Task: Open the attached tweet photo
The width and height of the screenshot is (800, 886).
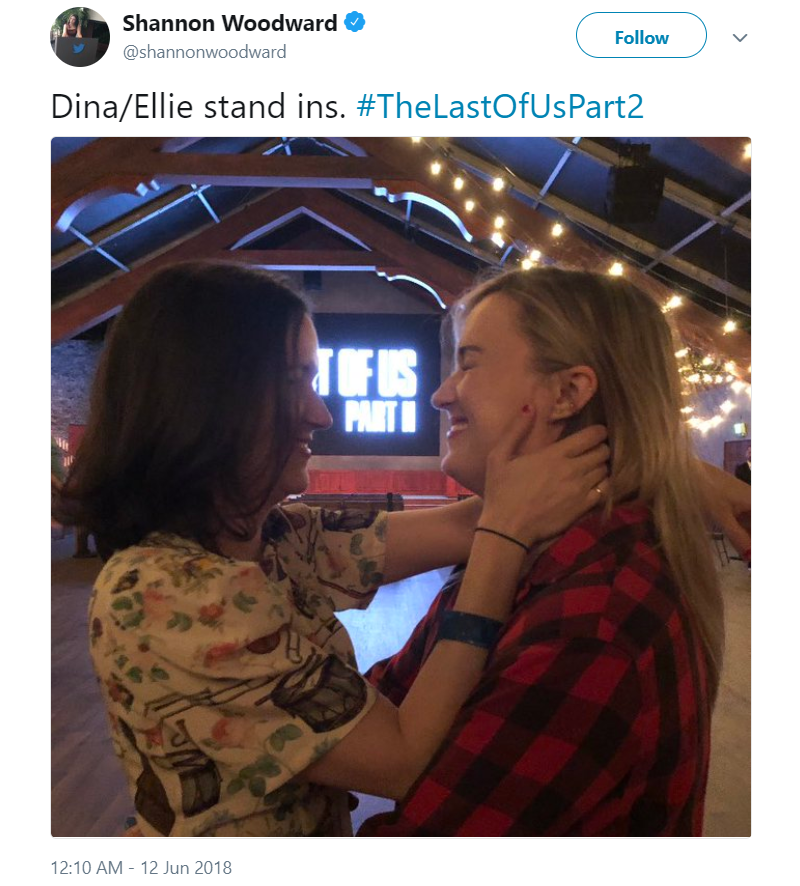Action: pyautogui.click(x=401, y=487)
